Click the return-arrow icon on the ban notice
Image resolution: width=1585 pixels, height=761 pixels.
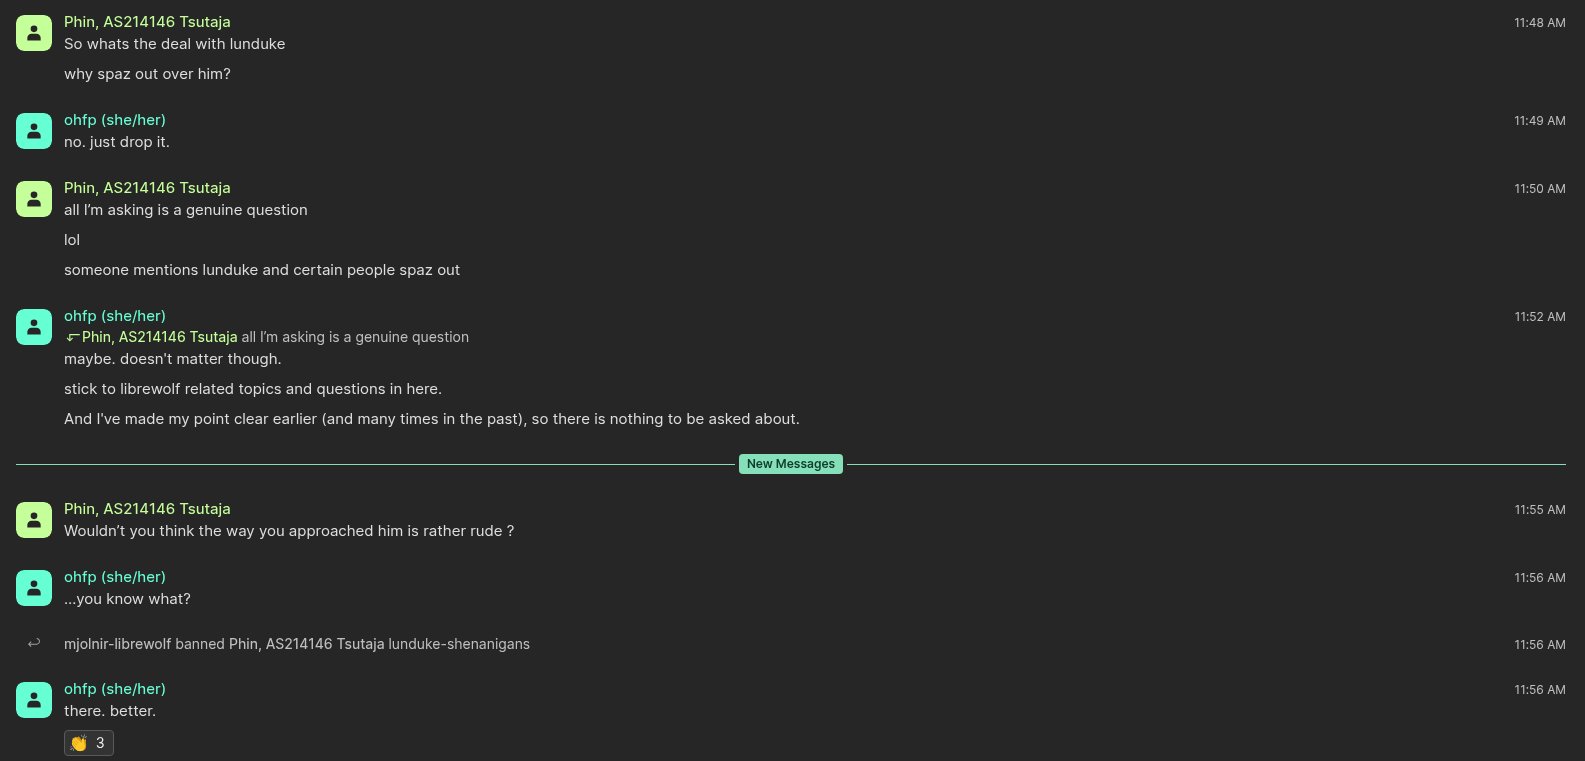(33, 643)
